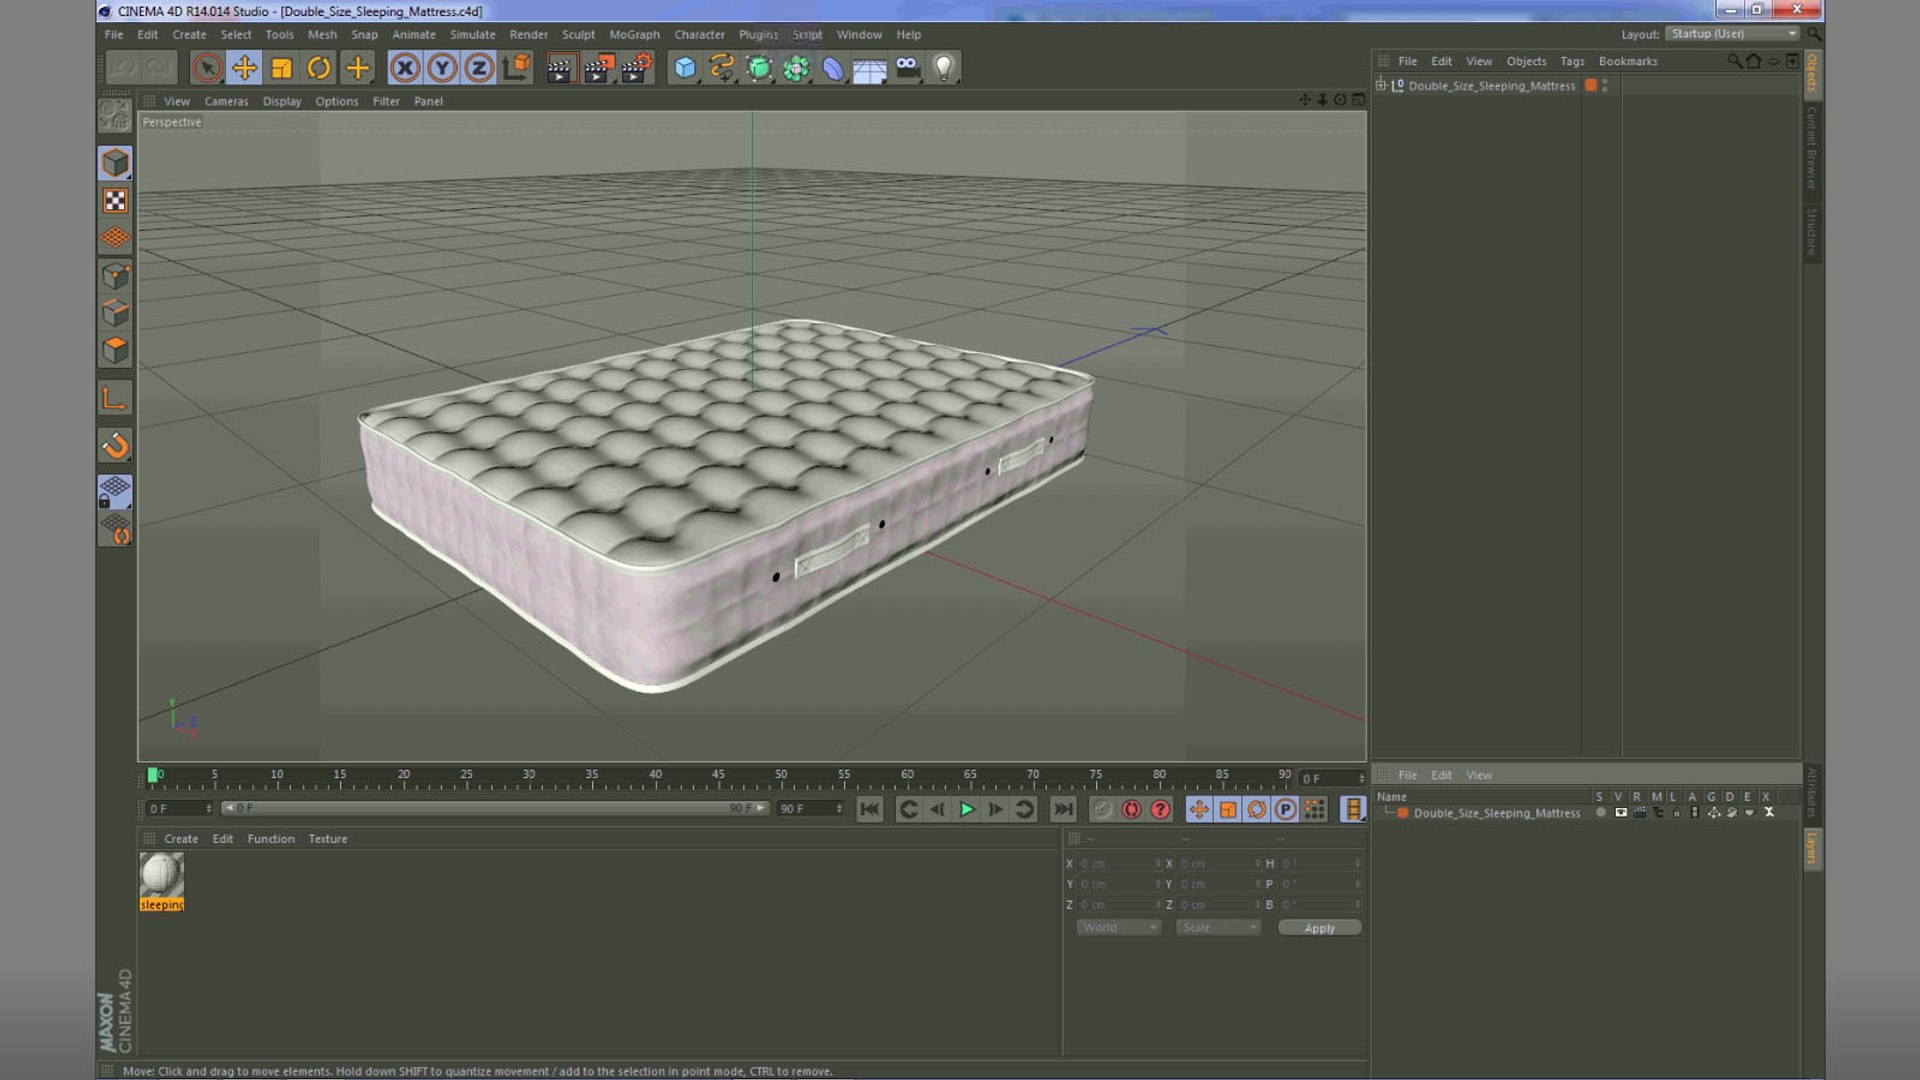
Task: Toggle autokeying button
Action: pos(1131,810)
